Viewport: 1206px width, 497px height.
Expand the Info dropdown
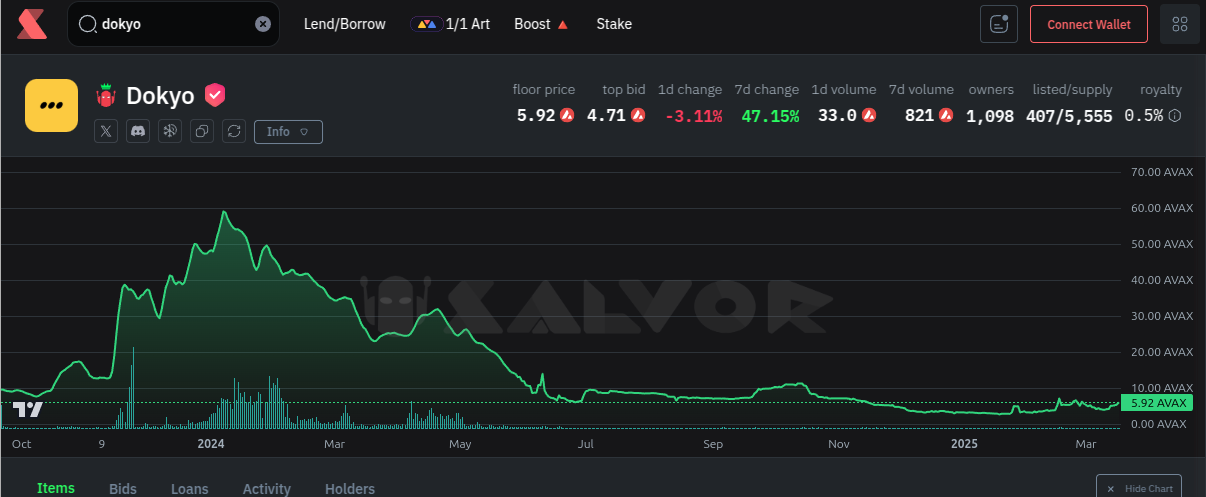tap(288, 131)
